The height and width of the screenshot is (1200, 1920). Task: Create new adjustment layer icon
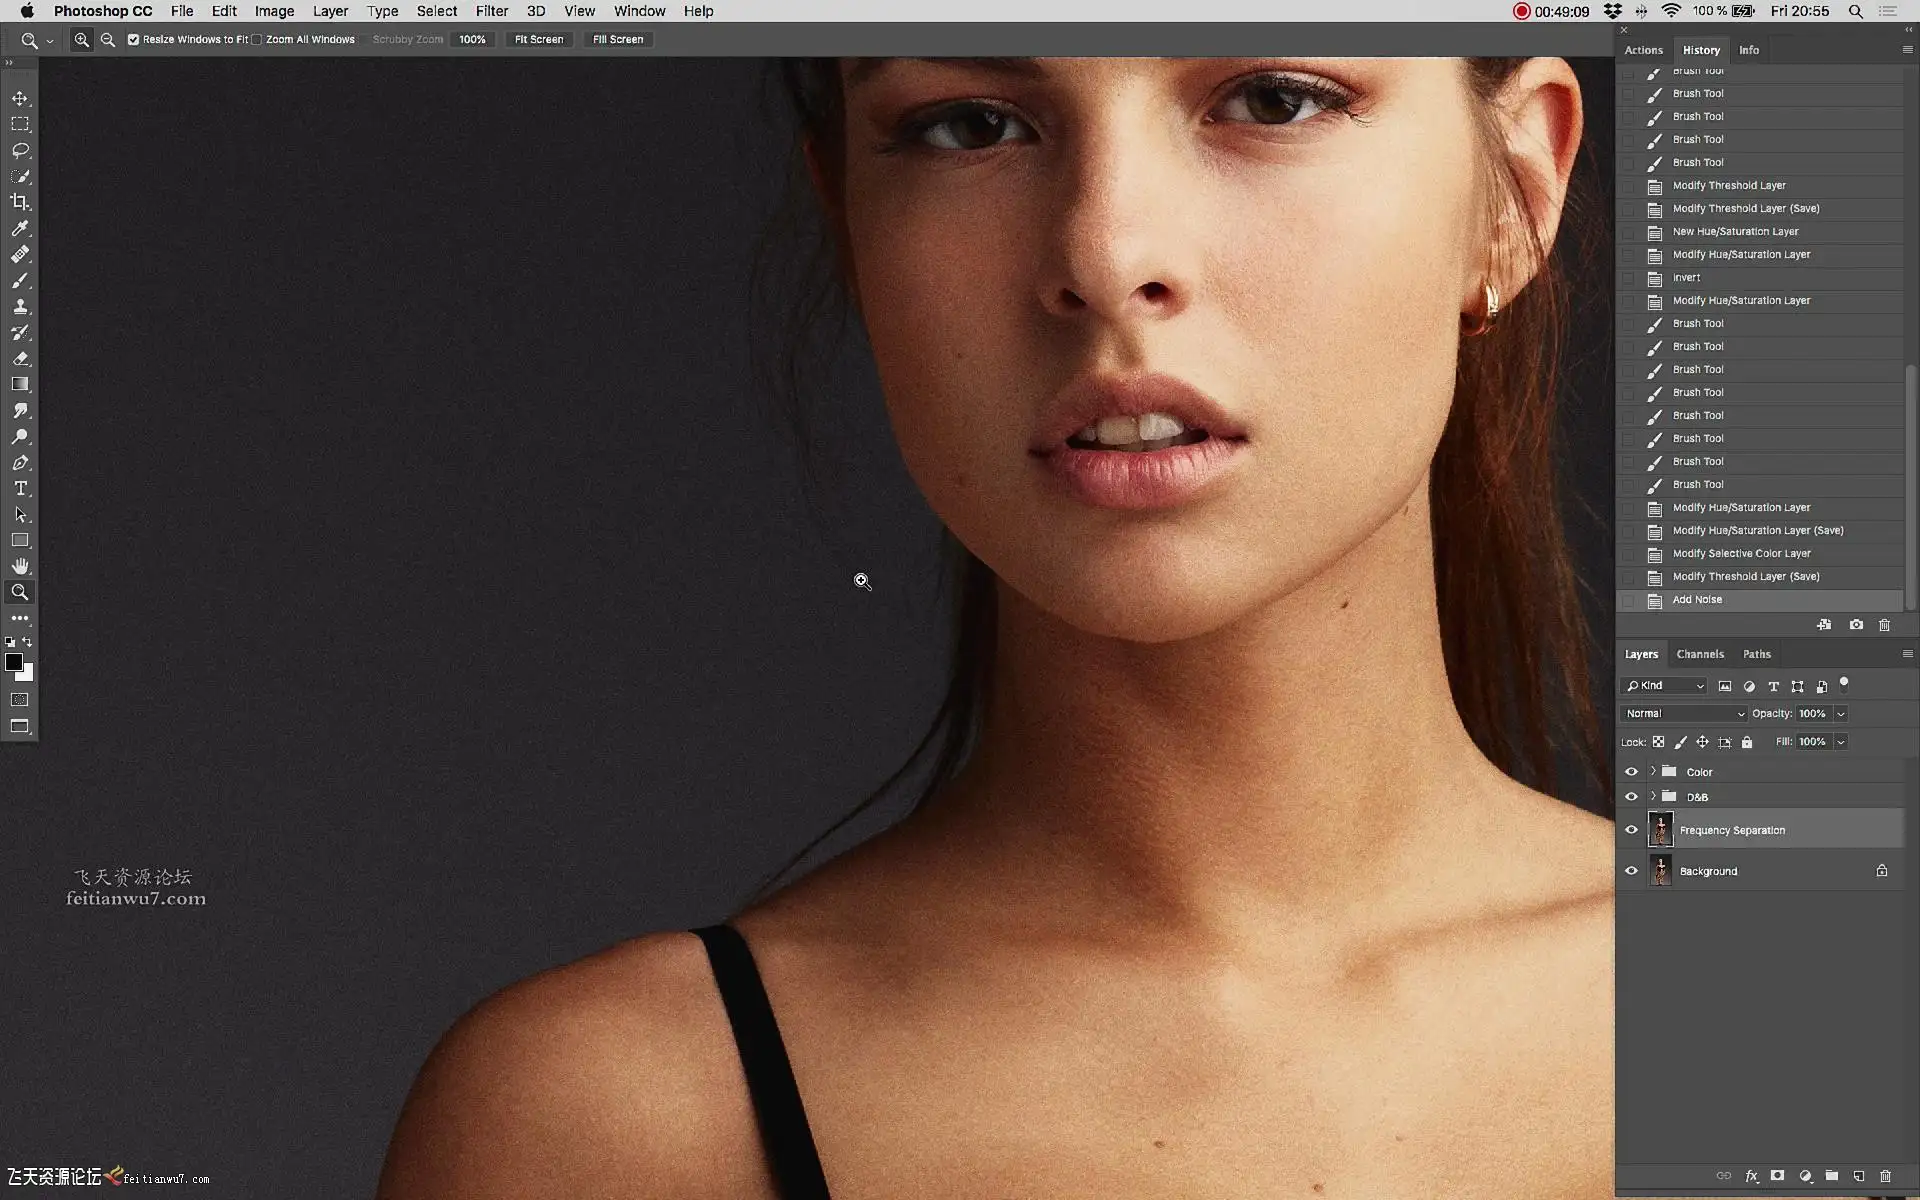pos(1805,1176)
